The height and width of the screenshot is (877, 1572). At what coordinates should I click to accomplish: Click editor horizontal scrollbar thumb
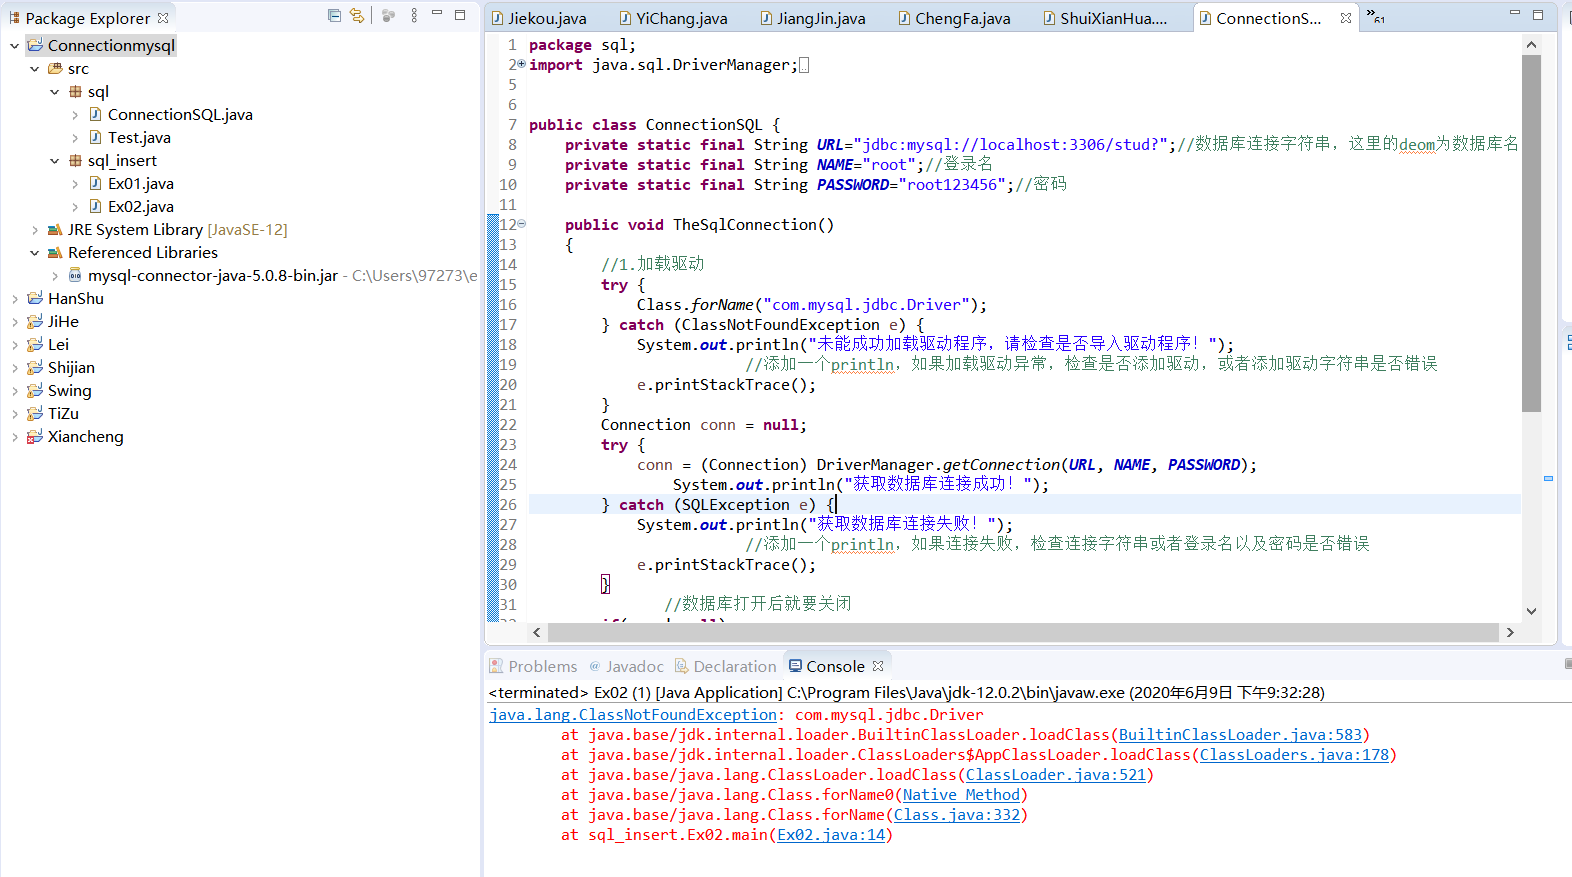1024,632
